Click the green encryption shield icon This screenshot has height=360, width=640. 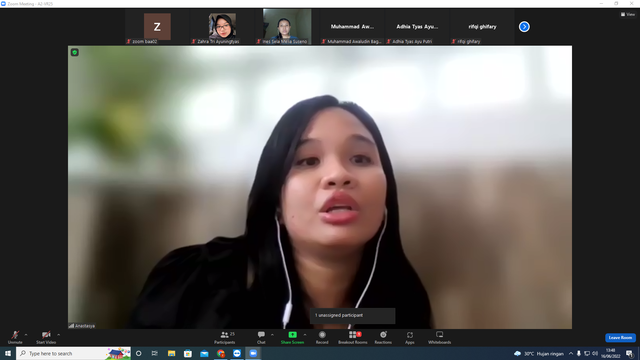[x=75, y=52]
